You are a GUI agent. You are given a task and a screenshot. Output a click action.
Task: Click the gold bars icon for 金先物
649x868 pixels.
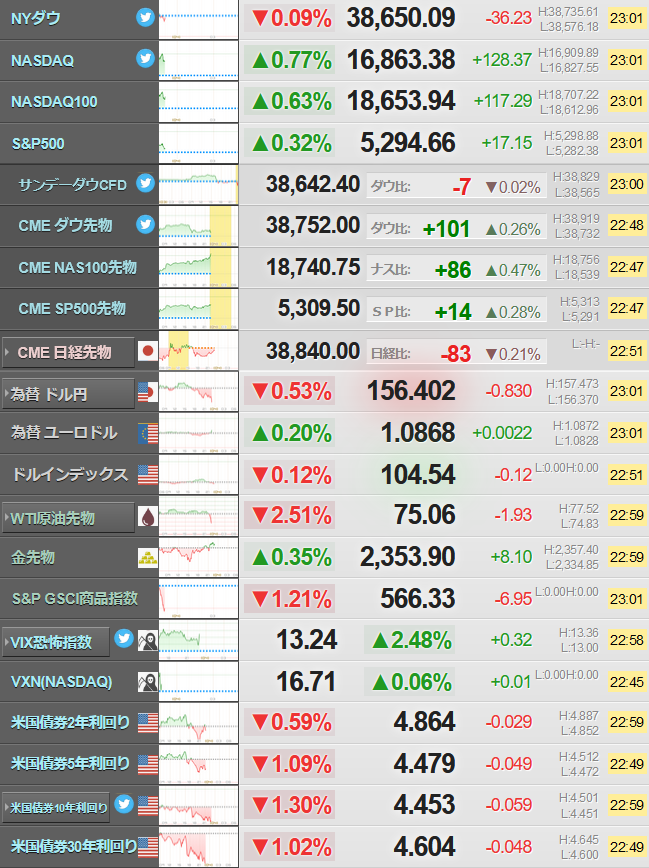pos(148,558)
